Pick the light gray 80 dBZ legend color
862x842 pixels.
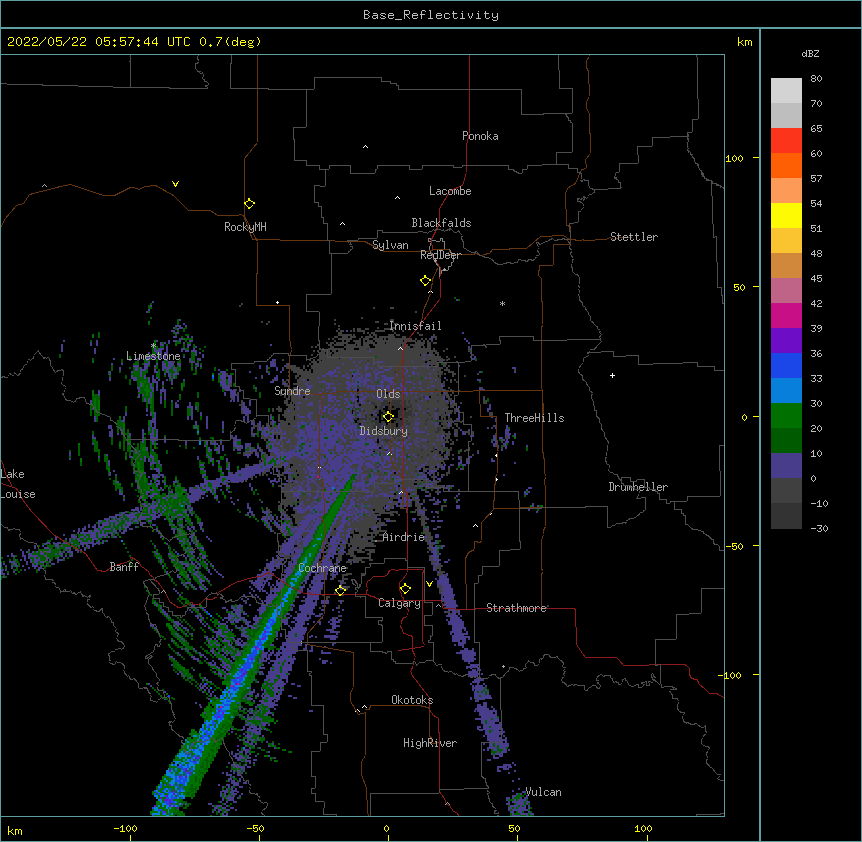point(786,91)
